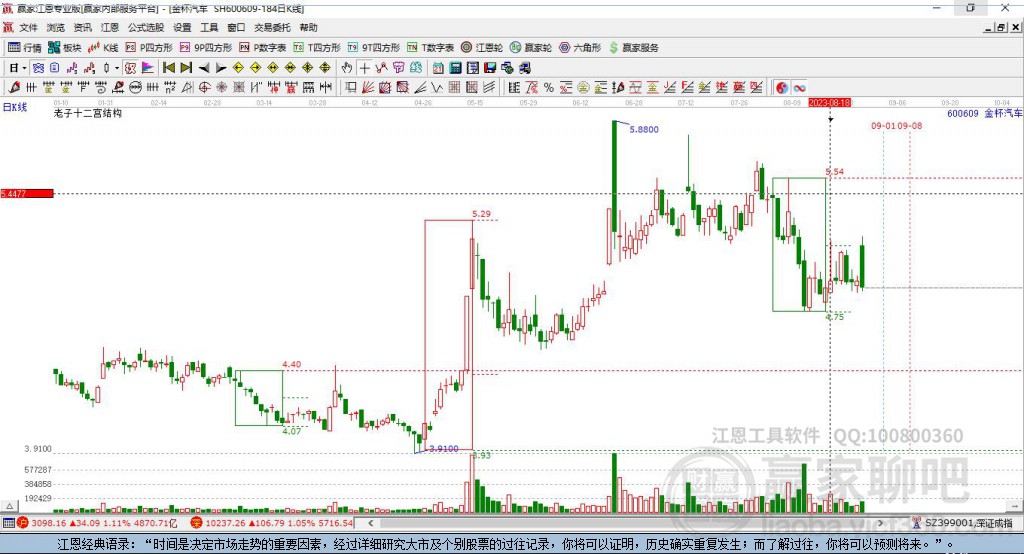1024x554 pixels.
Task: Select the red fan lines tool
Action: (x=368, y=88)
